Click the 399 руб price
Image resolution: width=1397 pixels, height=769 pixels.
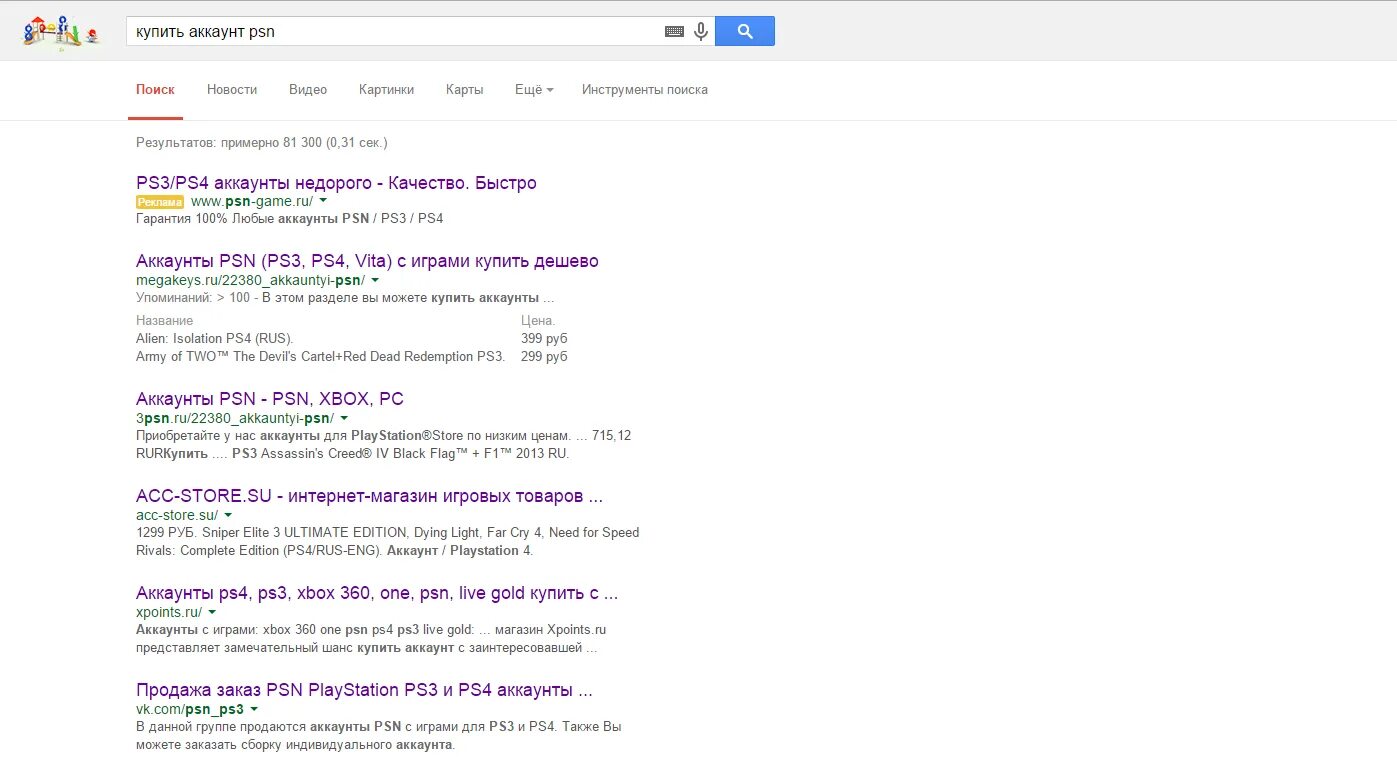[544, 338]
